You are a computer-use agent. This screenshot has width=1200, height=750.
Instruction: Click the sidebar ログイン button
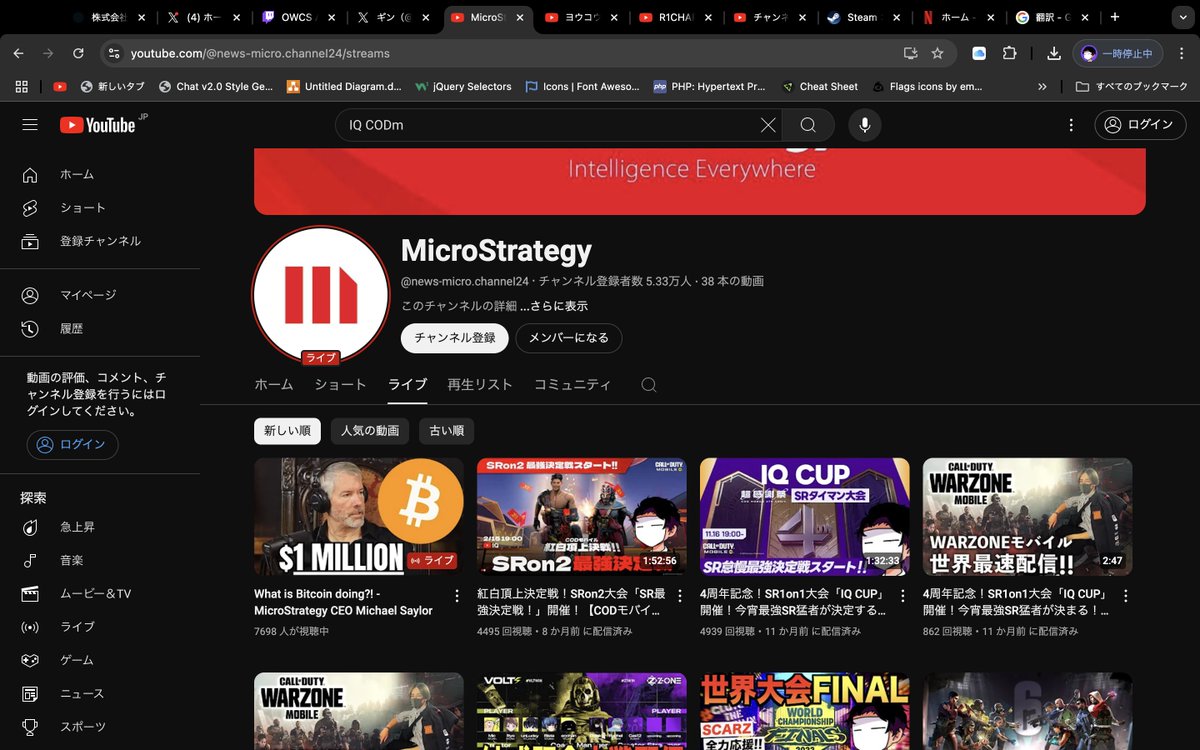pyautogui.click(x=72, y=445)
